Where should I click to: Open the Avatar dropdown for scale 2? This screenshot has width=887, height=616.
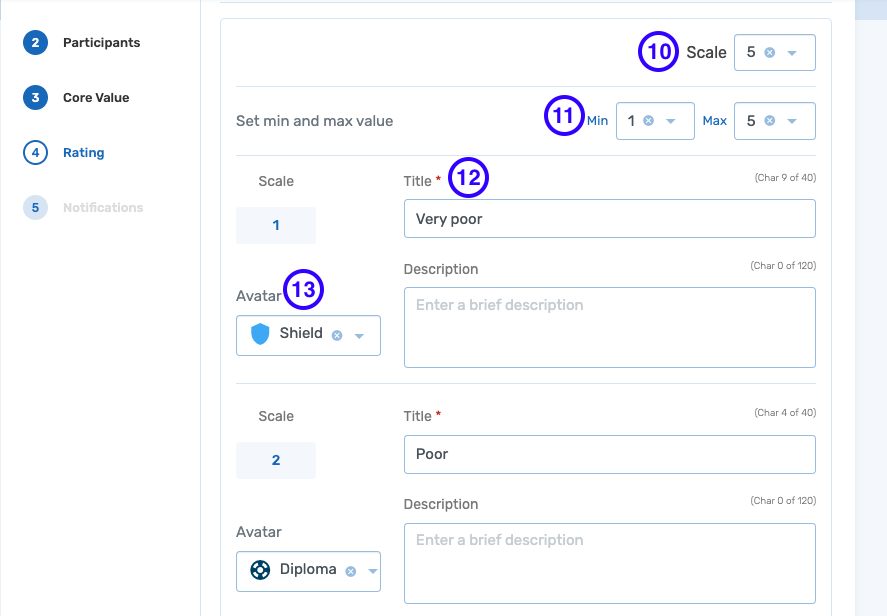(371, 571)
